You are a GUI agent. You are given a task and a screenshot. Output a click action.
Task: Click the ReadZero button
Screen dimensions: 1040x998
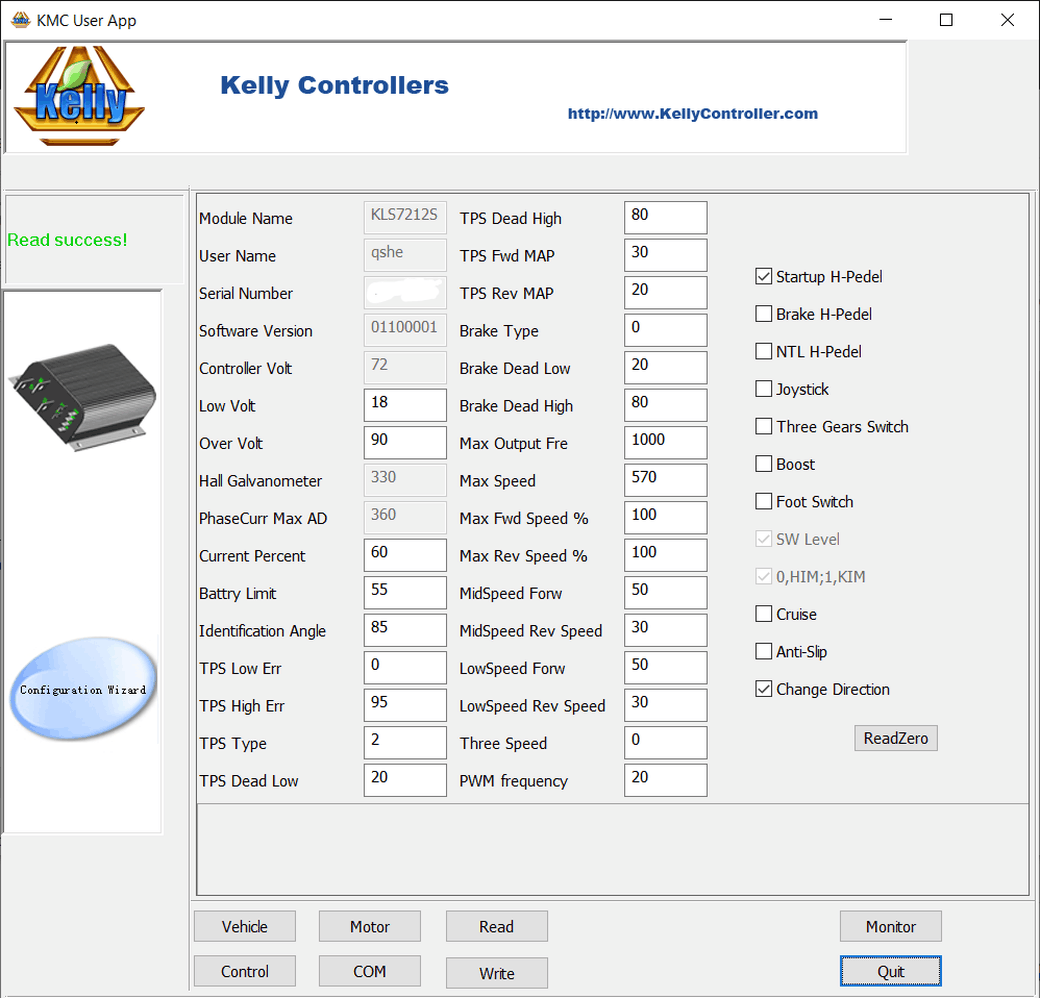click(x=895, y=738)
